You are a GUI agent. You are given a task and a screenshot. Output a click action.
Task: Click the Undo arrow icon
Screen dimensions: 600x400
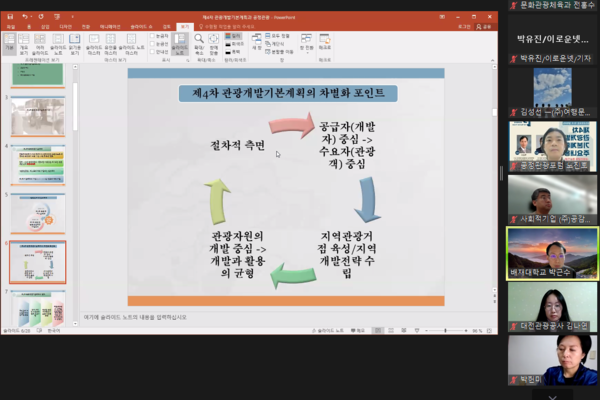tap(24, 16)
